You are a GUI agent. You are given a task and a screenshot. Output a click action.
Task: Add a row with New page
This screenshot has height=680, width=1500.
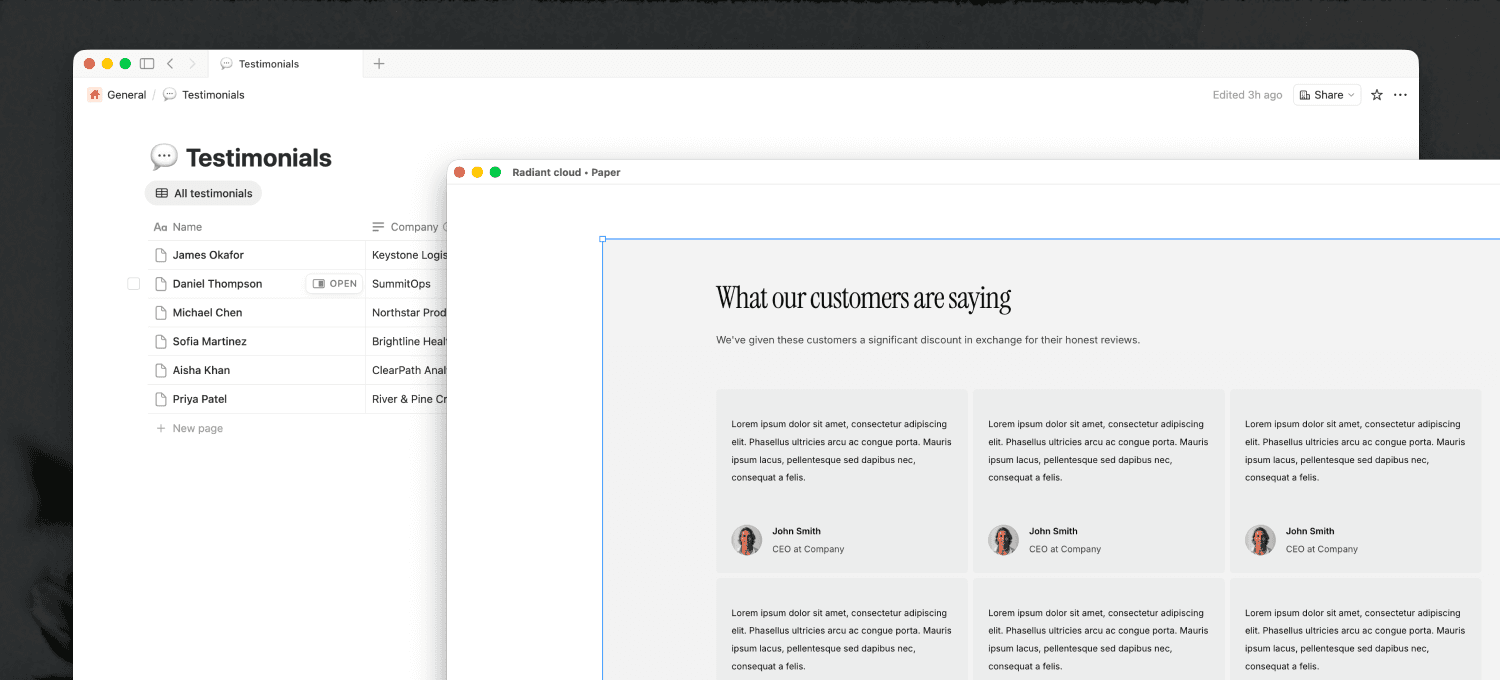[189, 428]
